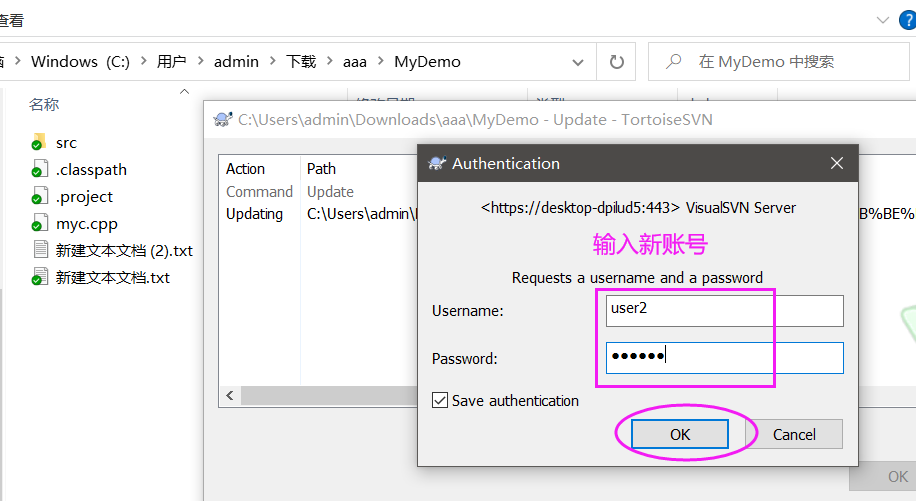
Task: Click the search magnifier icon
Action: coord(673,61)
